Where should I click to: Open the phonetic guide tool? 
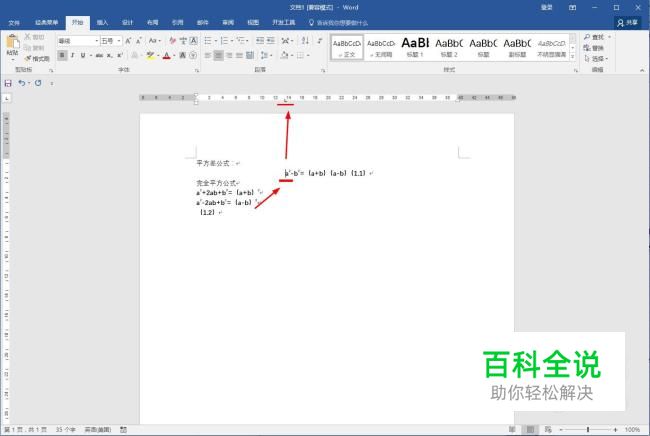pos(183,41)
